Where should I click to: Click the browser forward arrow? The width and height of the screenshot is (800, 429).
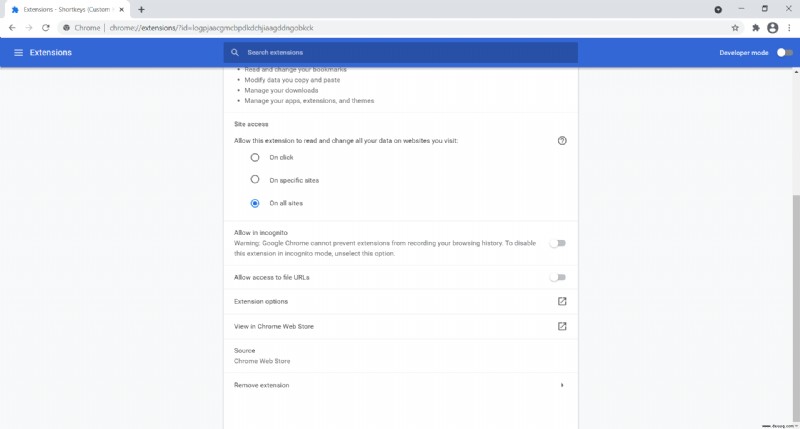(x=29, y=28)
